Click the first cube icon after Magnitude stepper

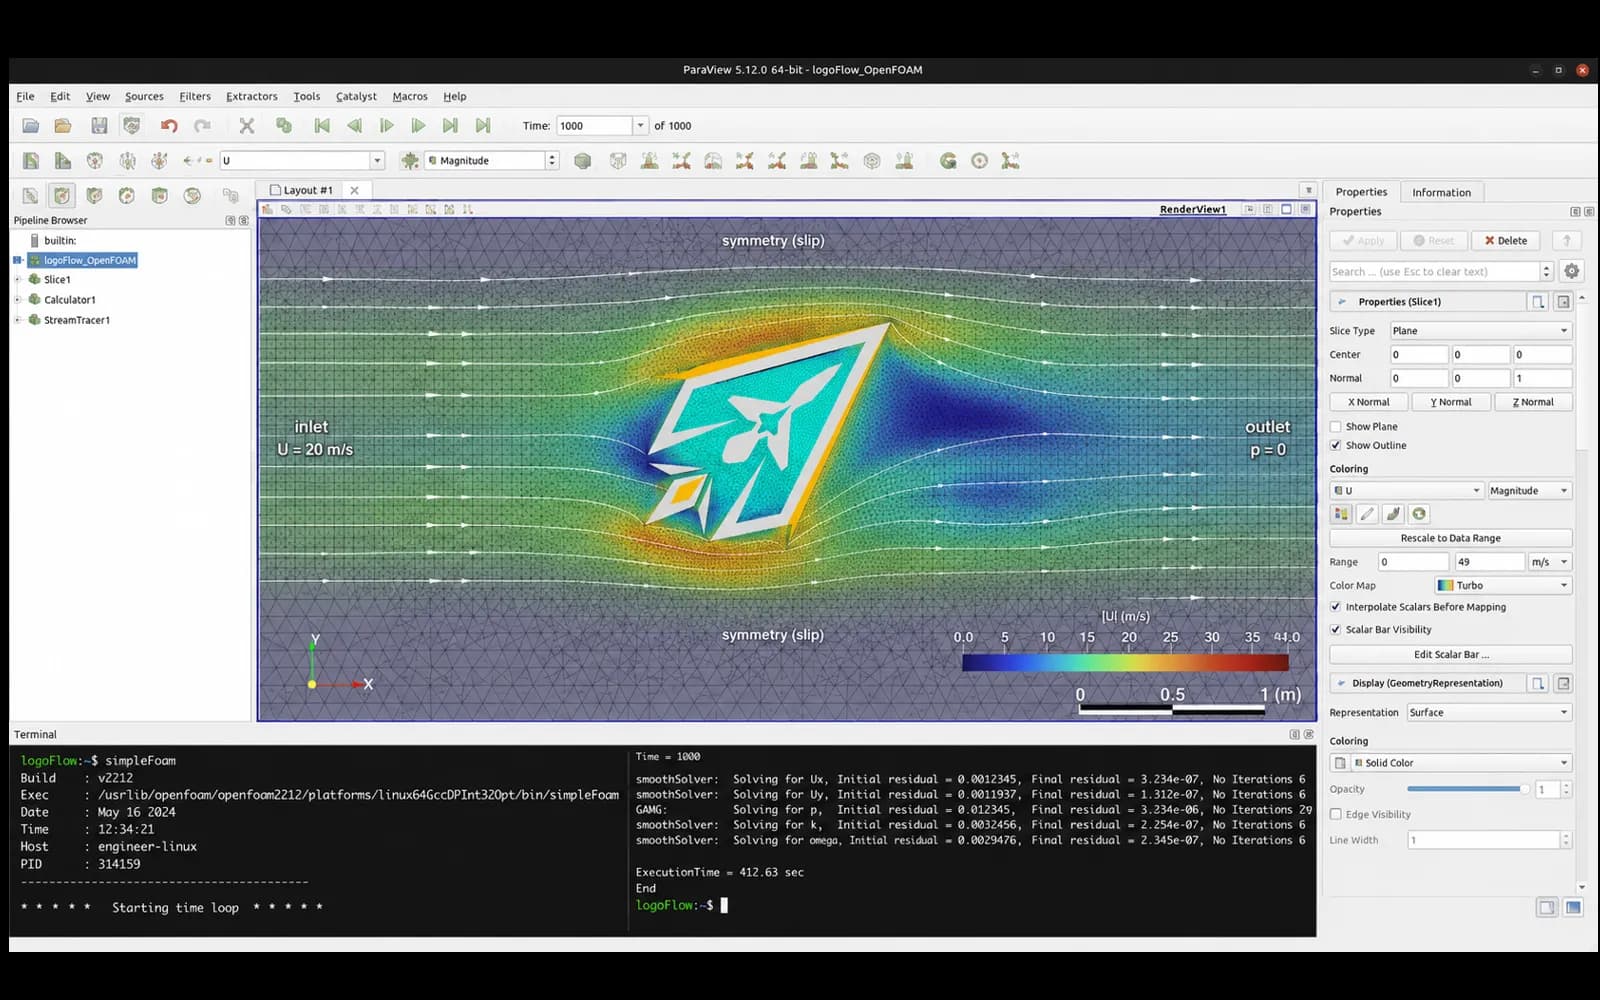tap(583, 161)
